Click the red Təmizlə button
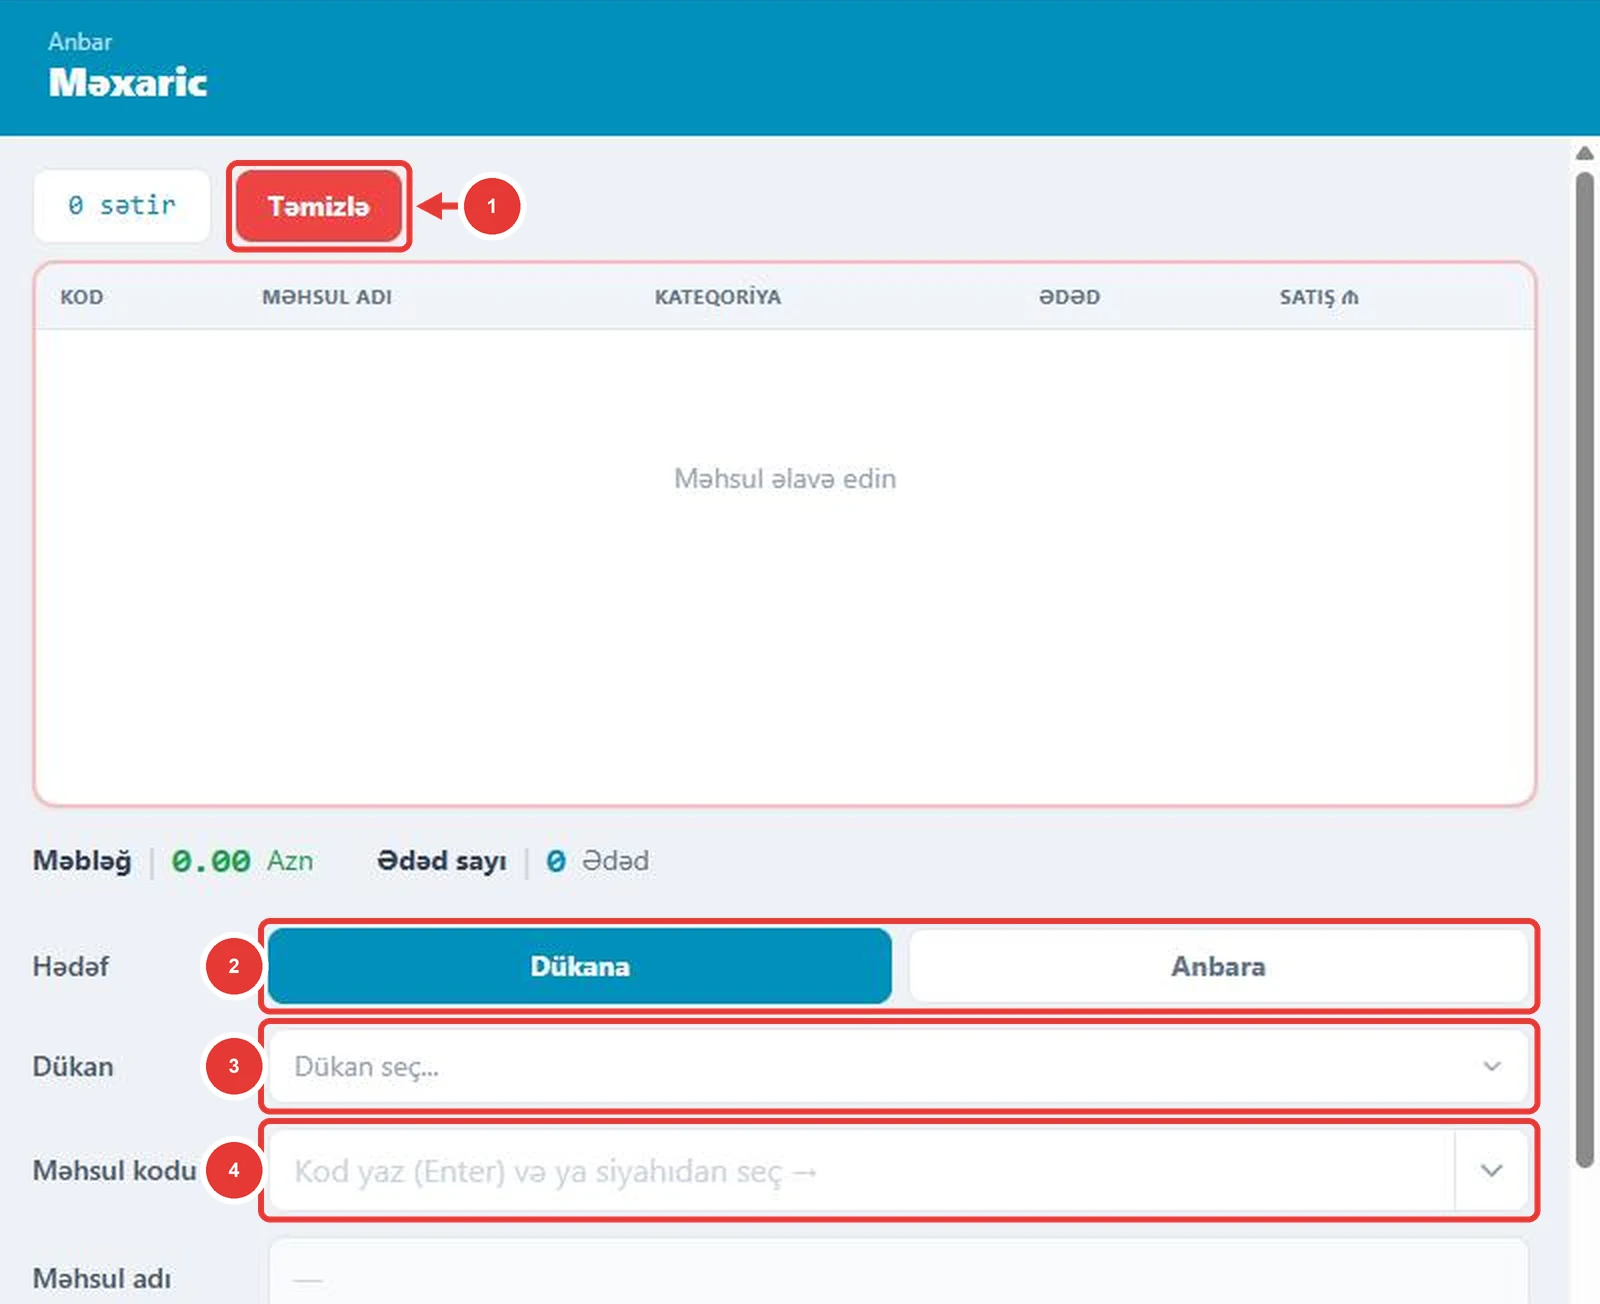 [x=318, y=206]
